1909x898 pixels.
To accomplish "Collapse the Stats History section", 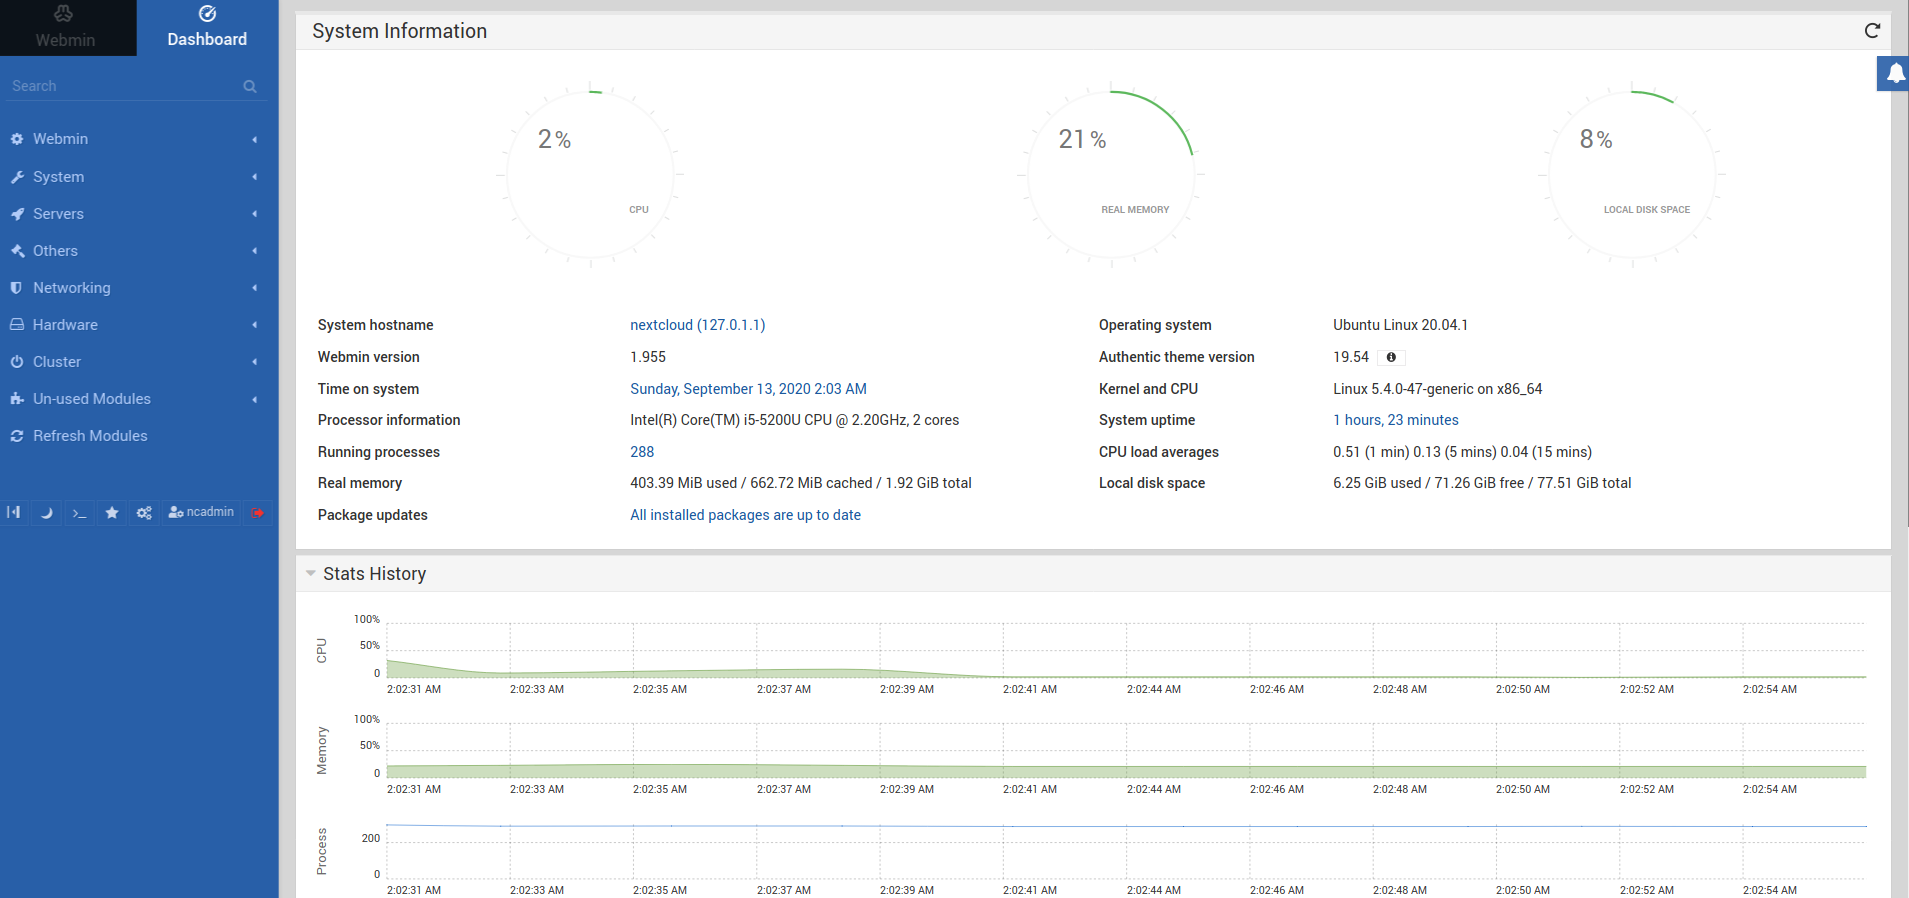I will pyautogui.click(x=311, y=574).
